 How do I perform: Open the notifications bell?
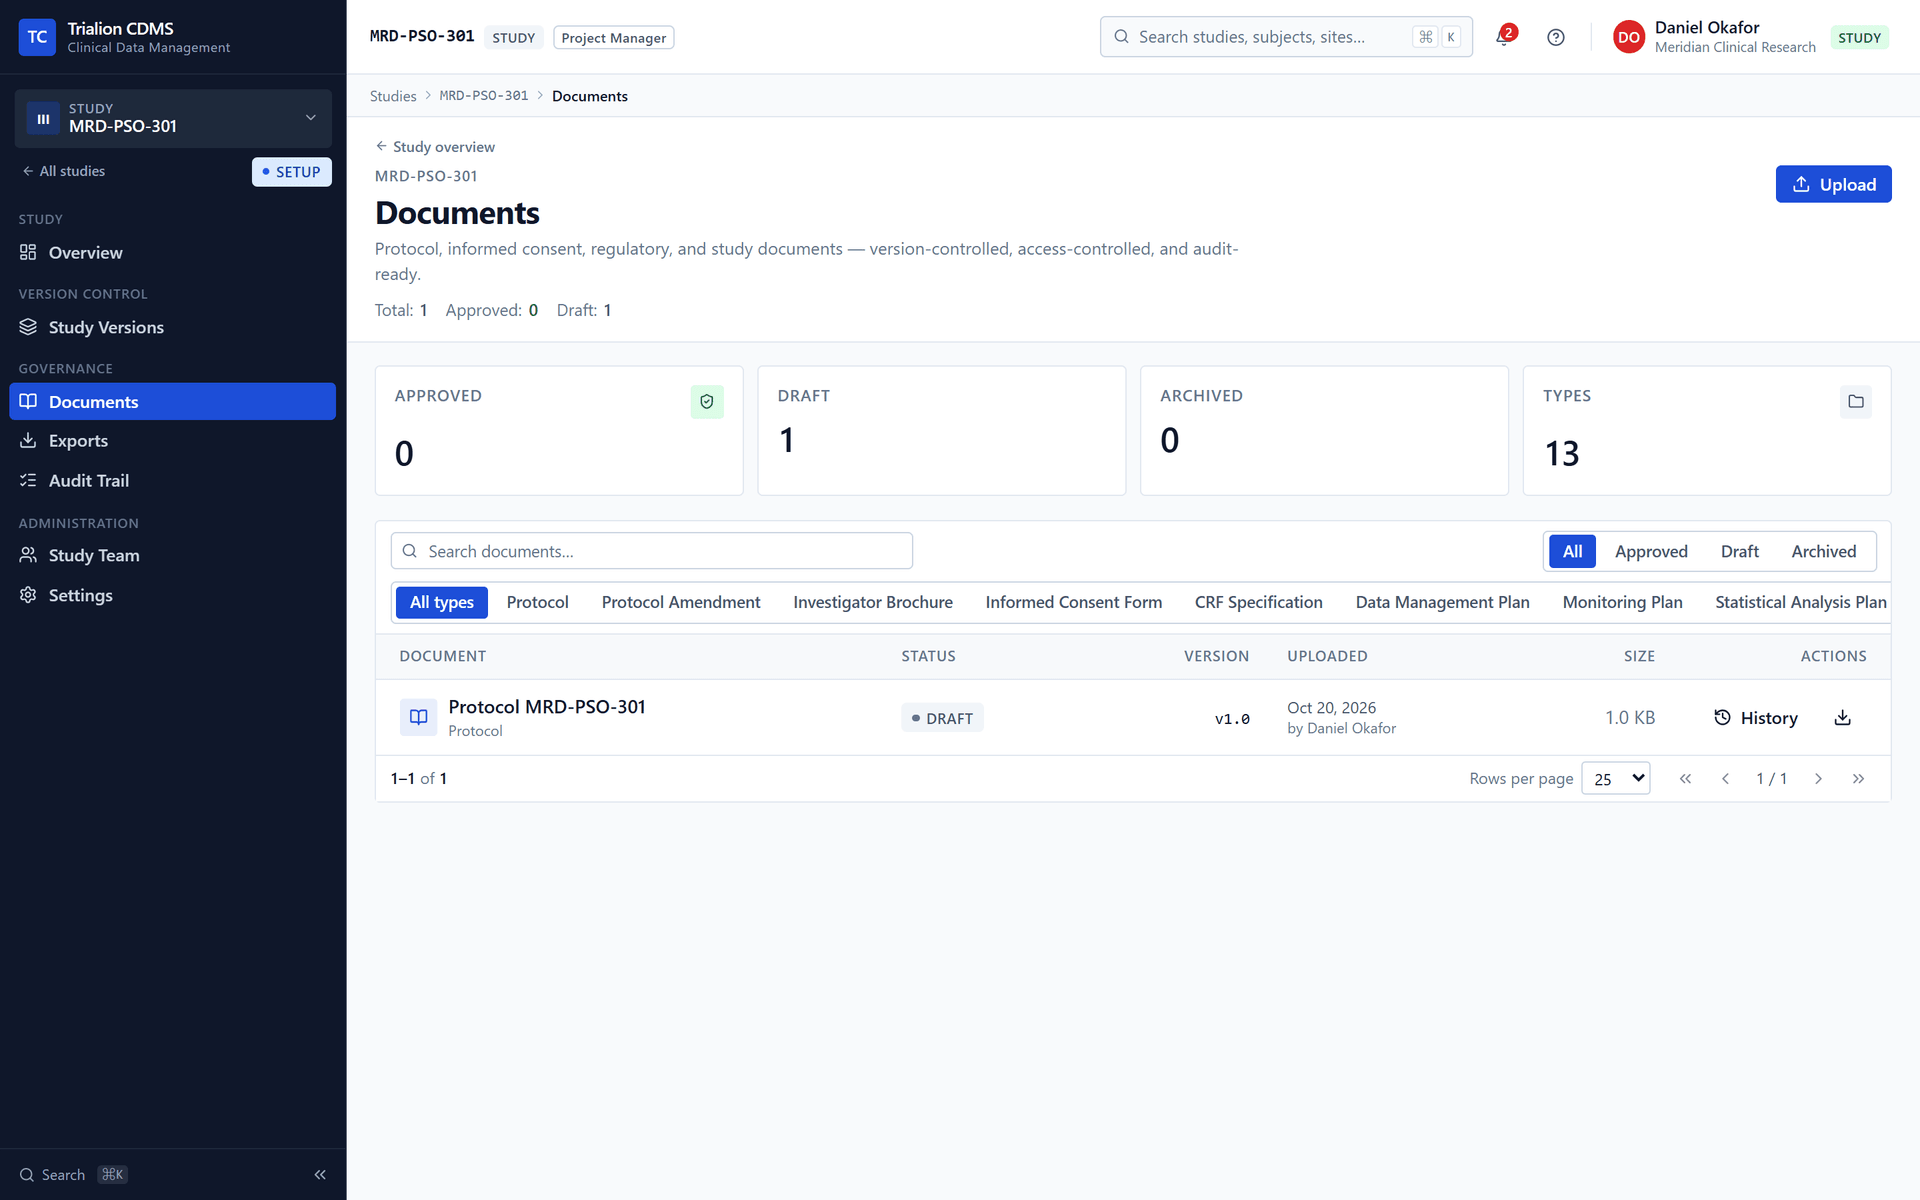point(1503,37)
